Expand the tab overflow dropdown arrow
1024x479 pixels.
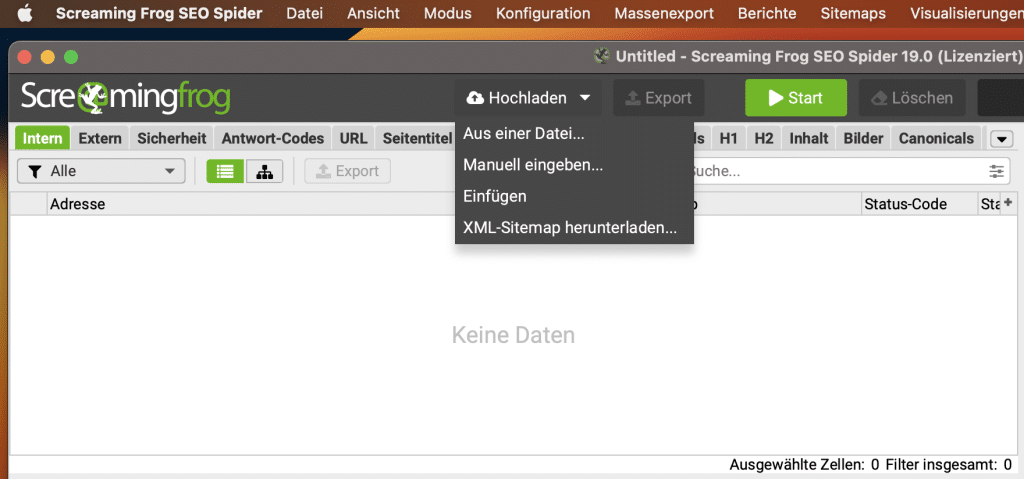pyautogui.click(x=1001, y=139)
